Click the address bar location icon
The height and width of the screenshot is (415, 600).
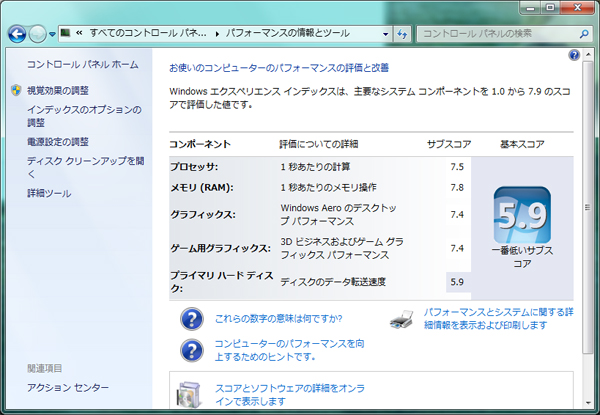66,33
